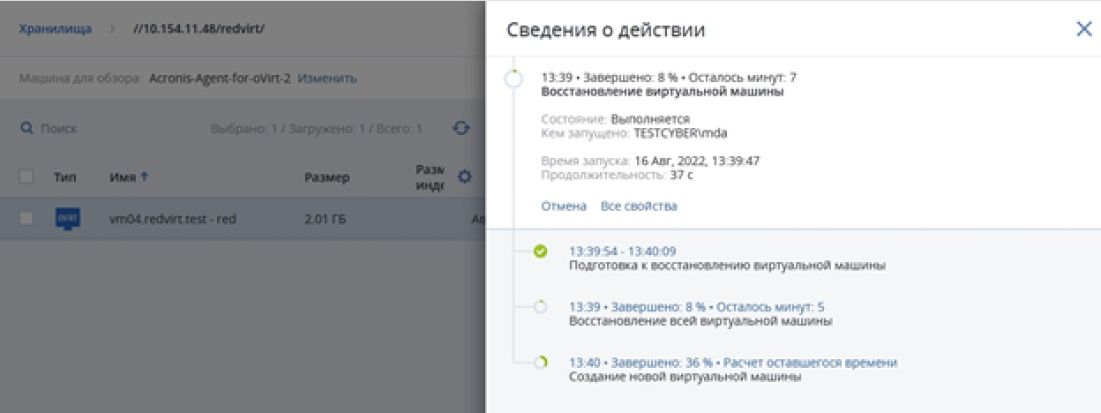This screenshot has width=1101, height=413.
Task: Click progress circle next to Восстановление всей виртуальной машины
Action: [540, 308]
